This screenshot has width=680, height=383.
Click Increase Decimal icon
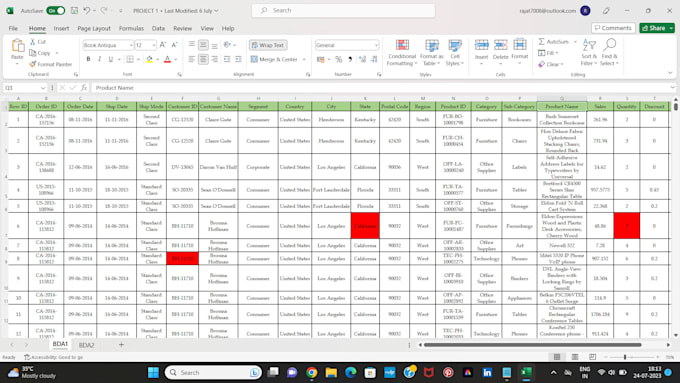(362, 59)
